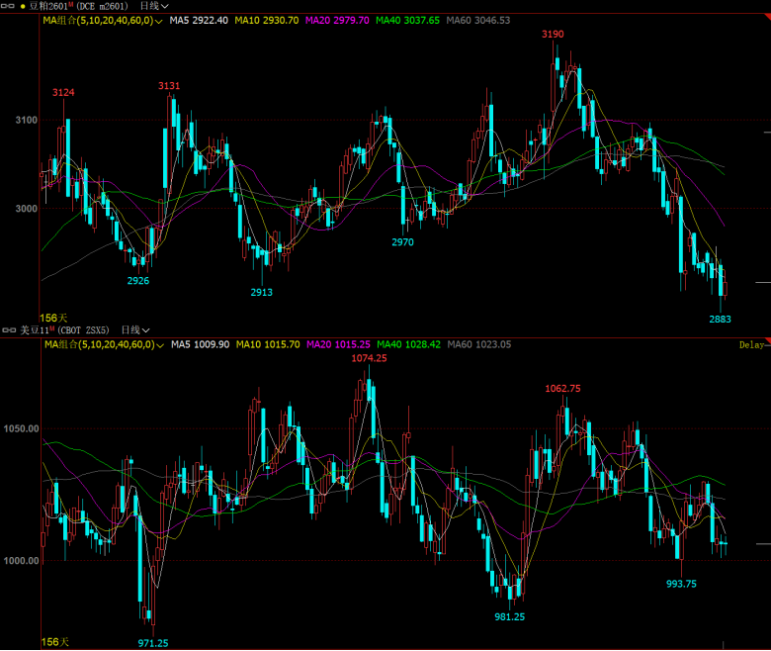Click the 1074.25 peak price label

click(x=369, y=358)
